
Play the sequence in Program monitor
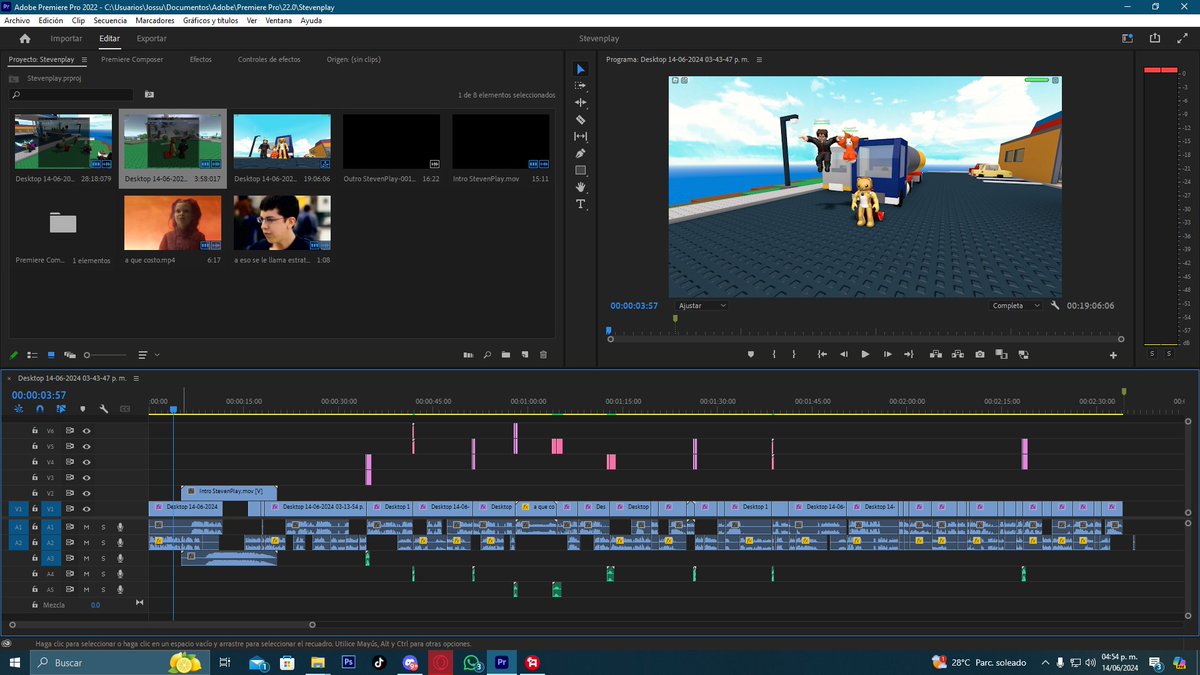pos(865,354)
